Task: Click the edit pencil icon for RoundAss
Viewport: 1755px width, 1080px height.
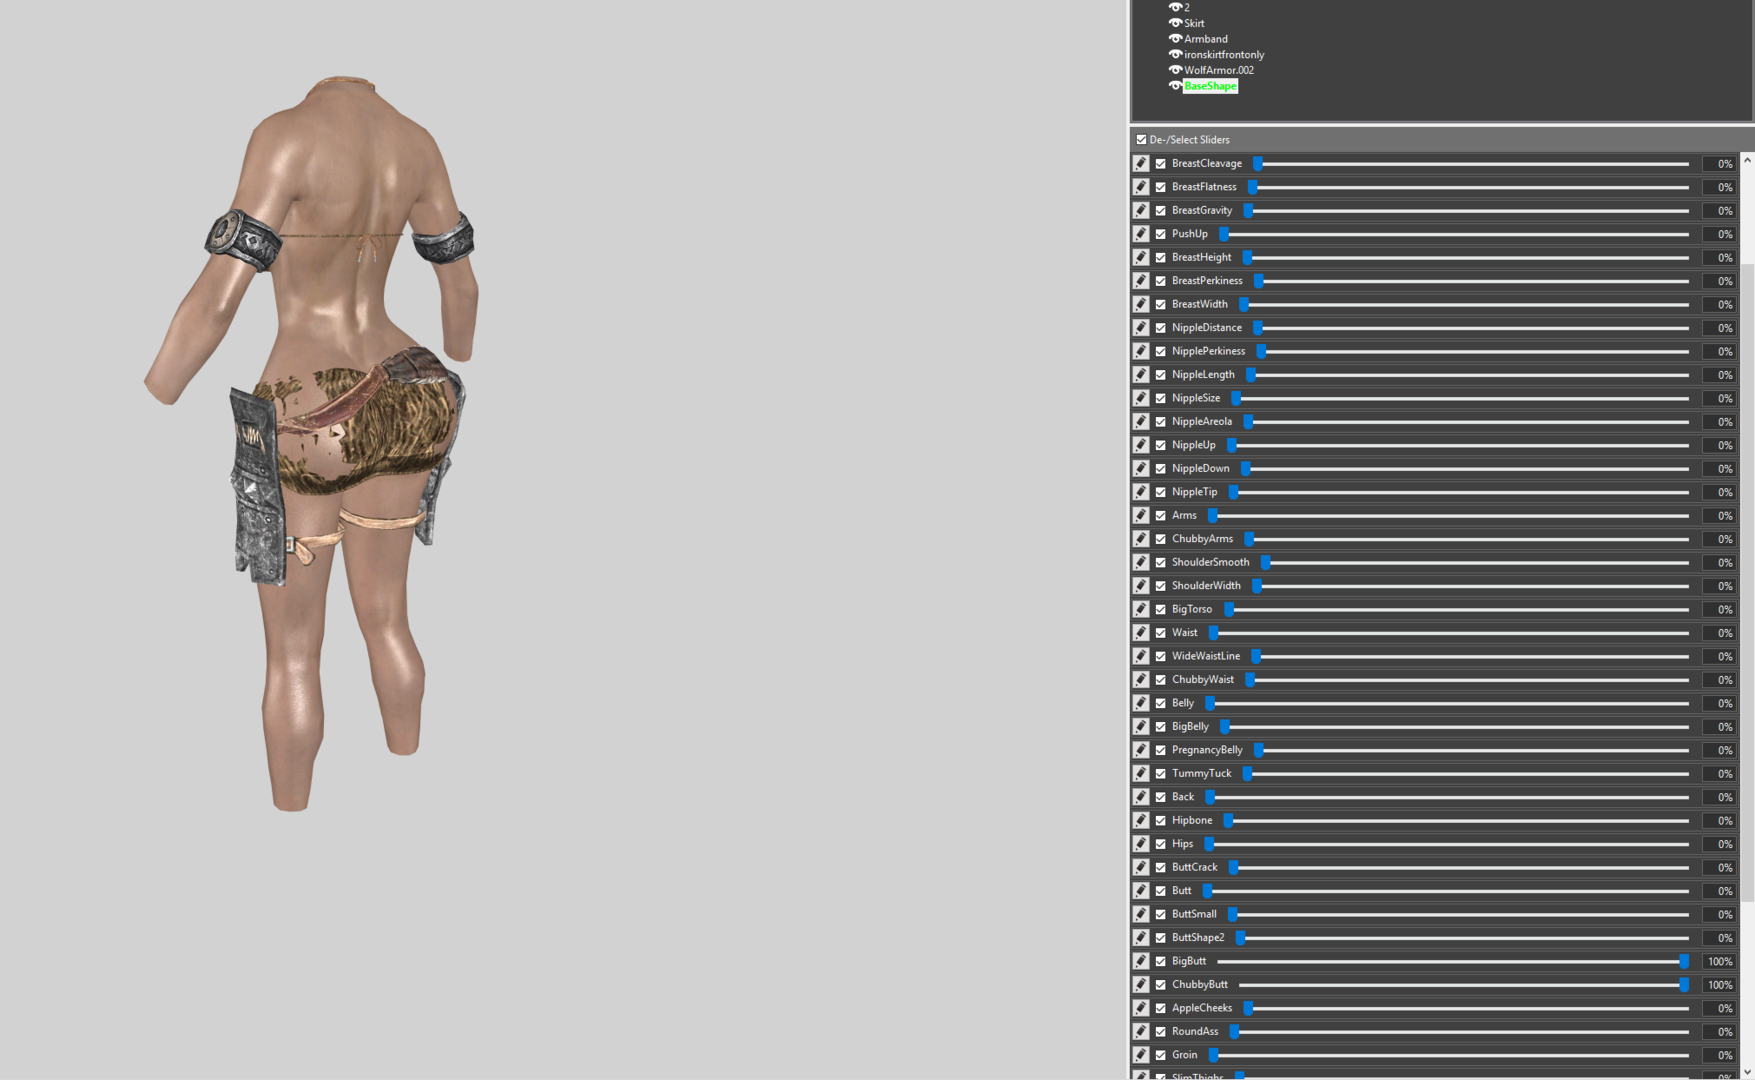Action: click(1141, 1032)
